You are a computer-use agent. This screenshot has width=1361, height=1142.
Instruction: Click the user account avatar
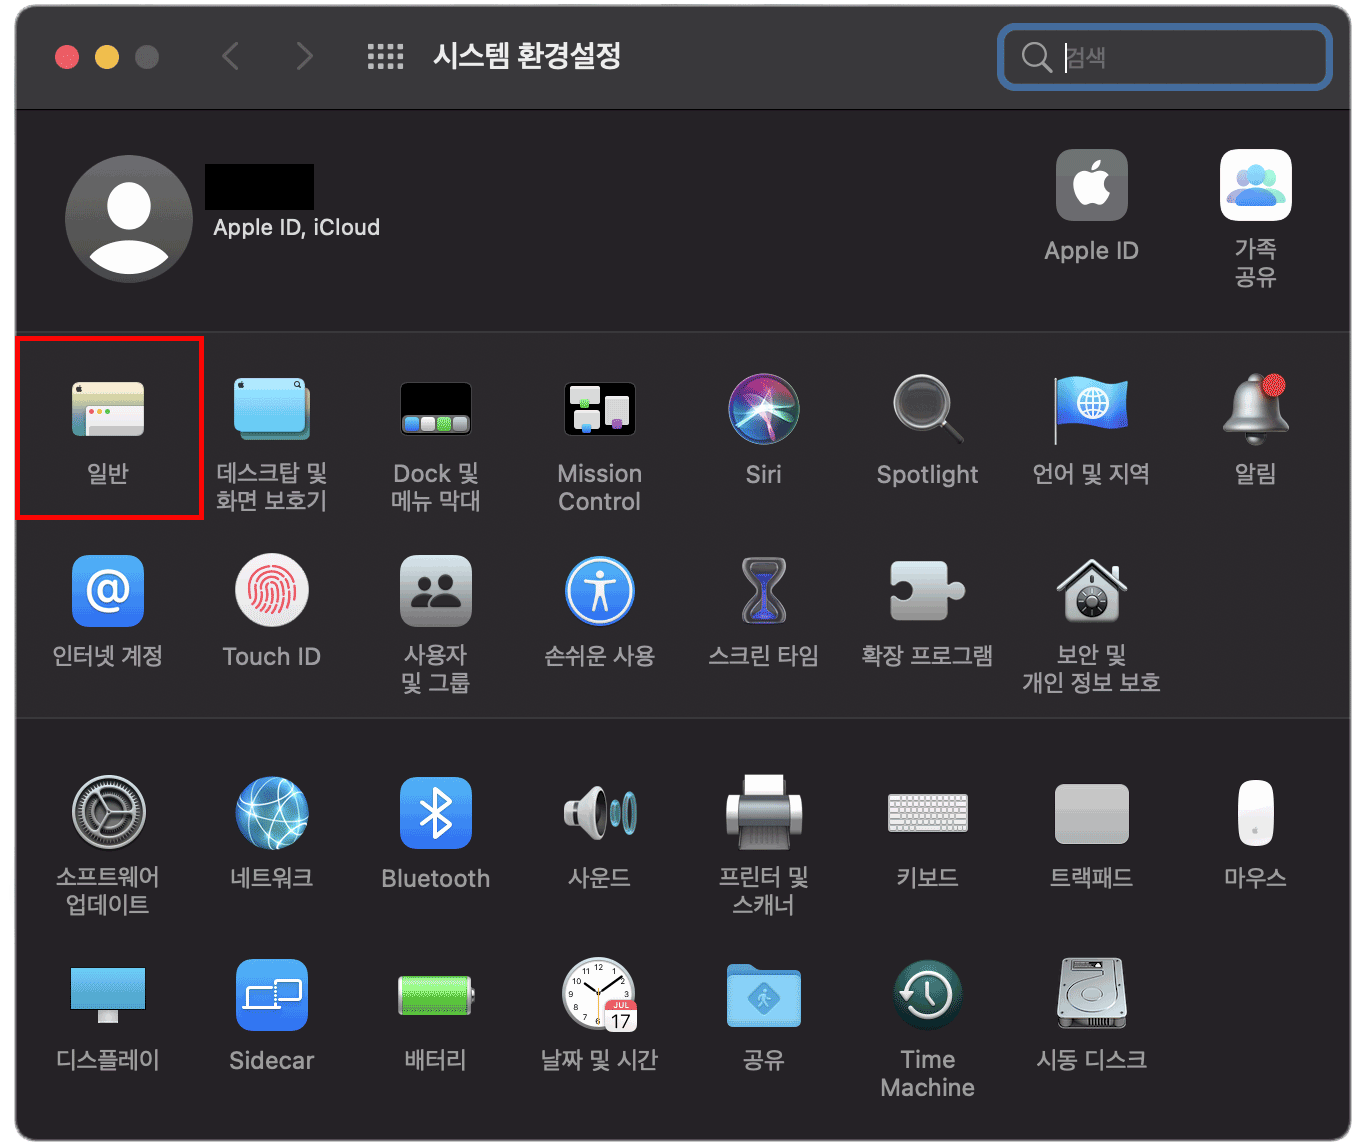coord(129,218)
